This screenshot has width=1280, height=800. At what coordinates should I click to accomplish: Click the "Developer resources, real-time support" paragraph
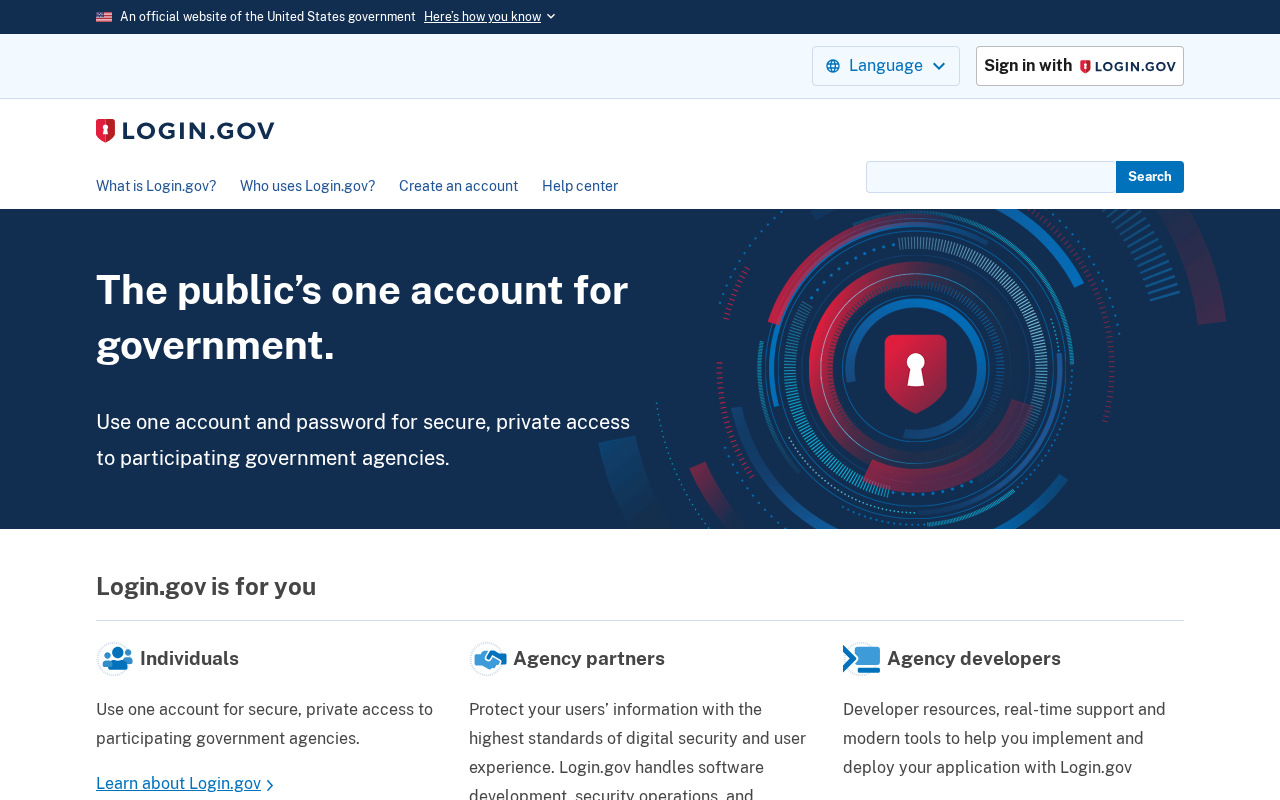[1004, 739]
